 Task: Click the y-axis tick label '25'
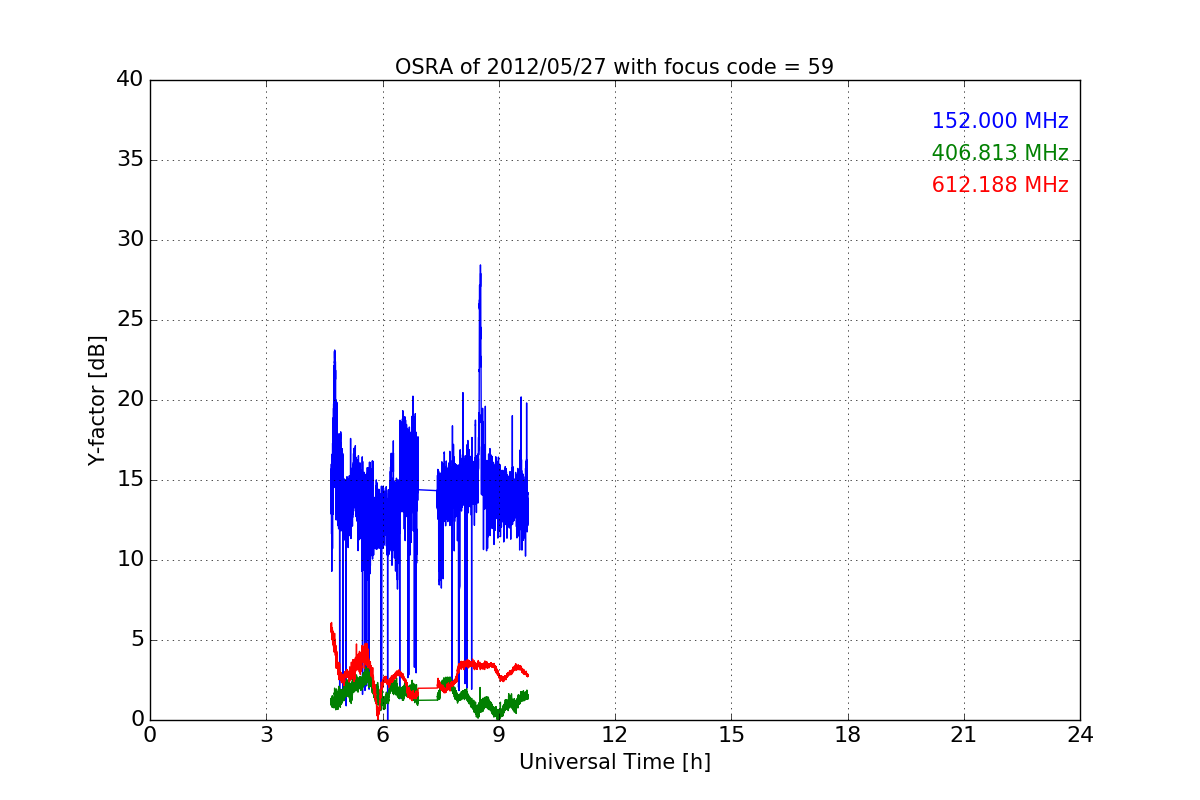(x=130, y=320)
